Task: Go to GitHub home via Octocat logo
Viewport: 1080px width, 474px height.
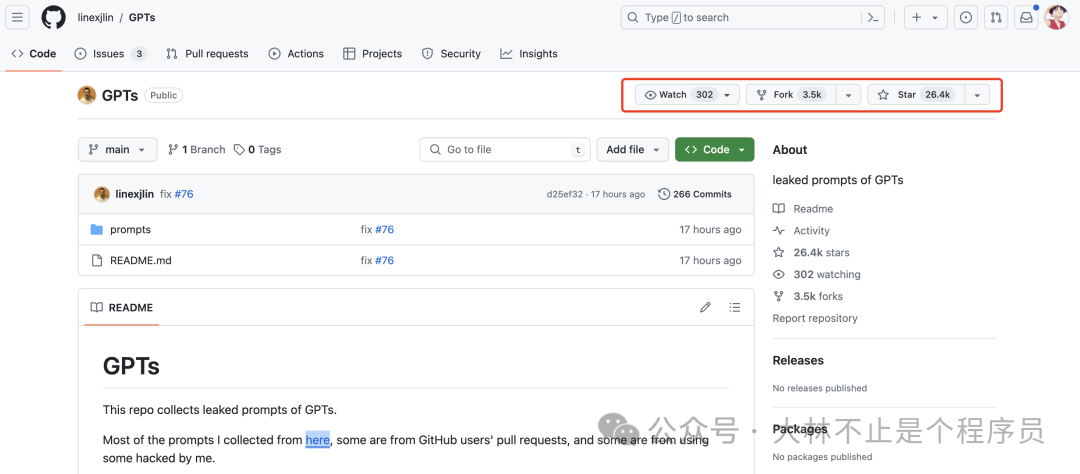Action: pyautogui.click(x=54, y=17)
